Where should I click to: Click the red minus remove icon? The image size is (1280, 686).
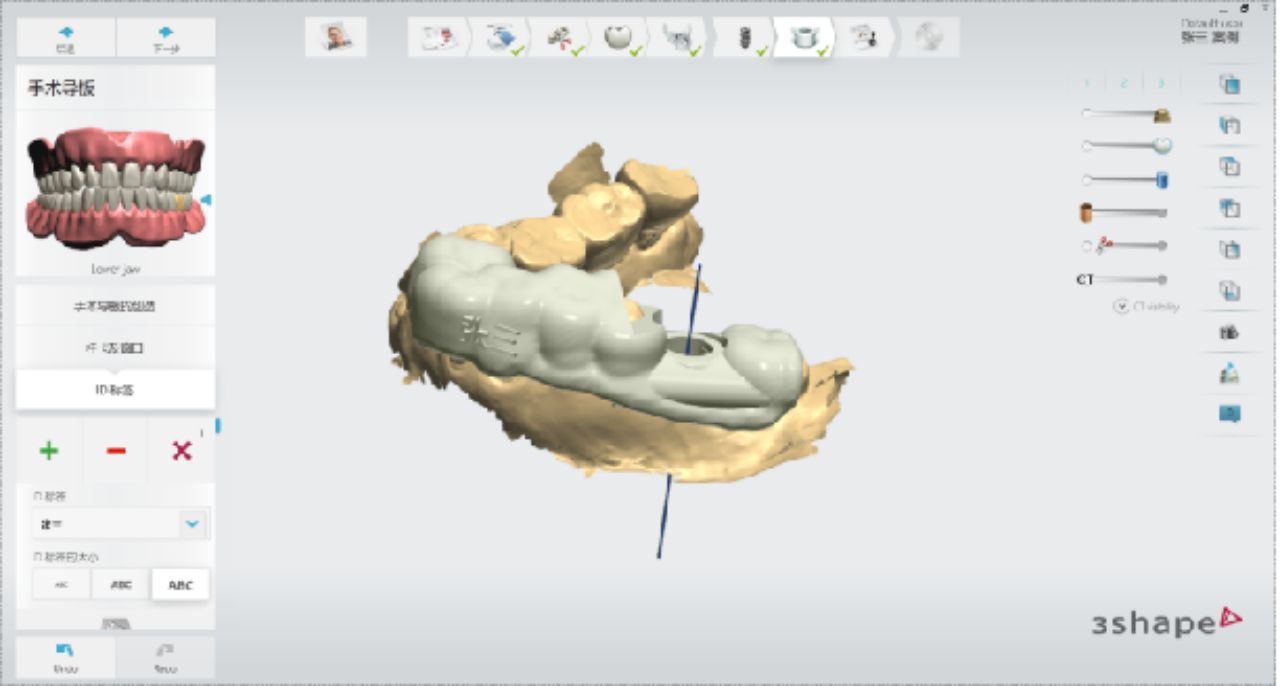click(116, 451)
